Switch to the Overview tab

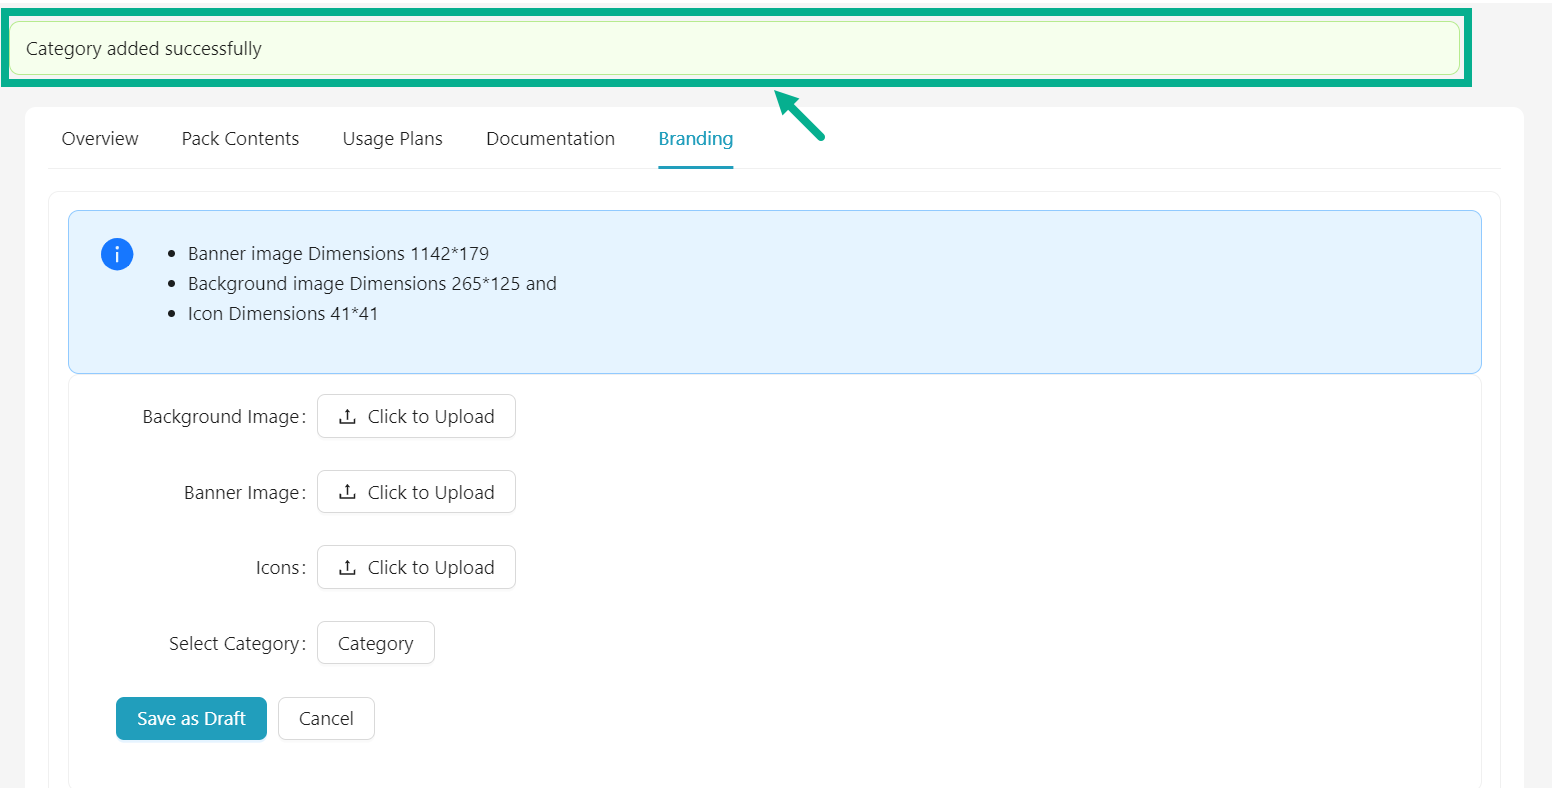click(100, 139)
